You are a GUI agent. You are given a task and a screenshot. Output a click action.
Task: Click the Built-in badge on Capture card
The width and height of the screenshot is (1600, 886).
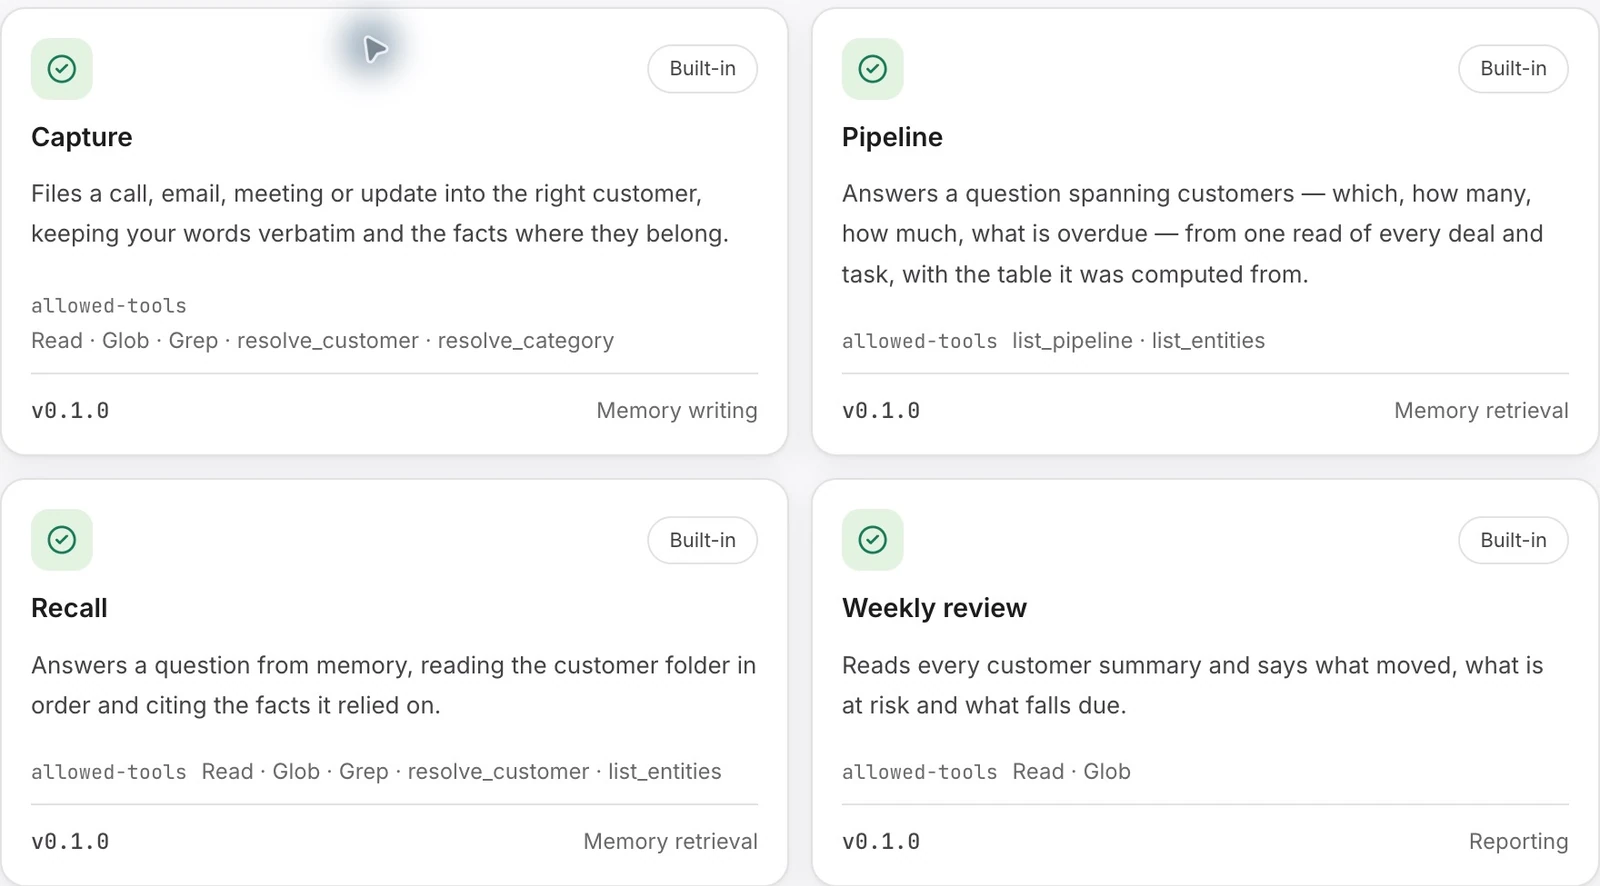(703, 69)
